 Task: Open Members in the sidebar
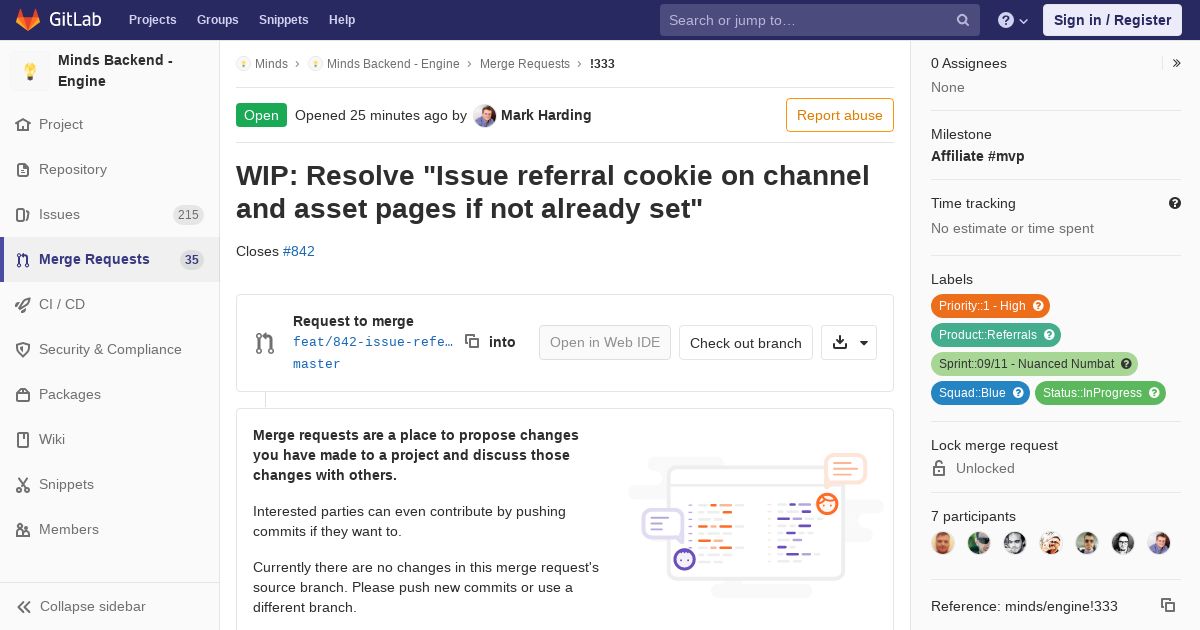pyautogui.click(x=110, y=529)
